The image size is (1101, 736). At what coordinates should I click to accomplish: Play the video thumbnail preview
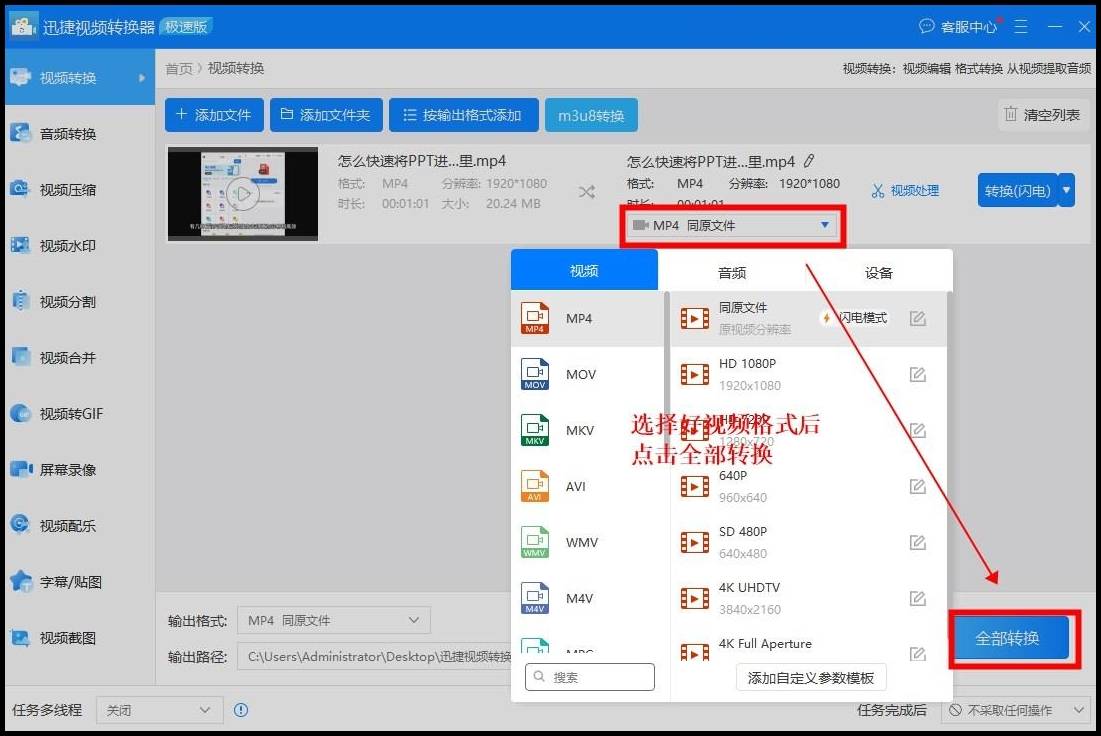[243, 193]
